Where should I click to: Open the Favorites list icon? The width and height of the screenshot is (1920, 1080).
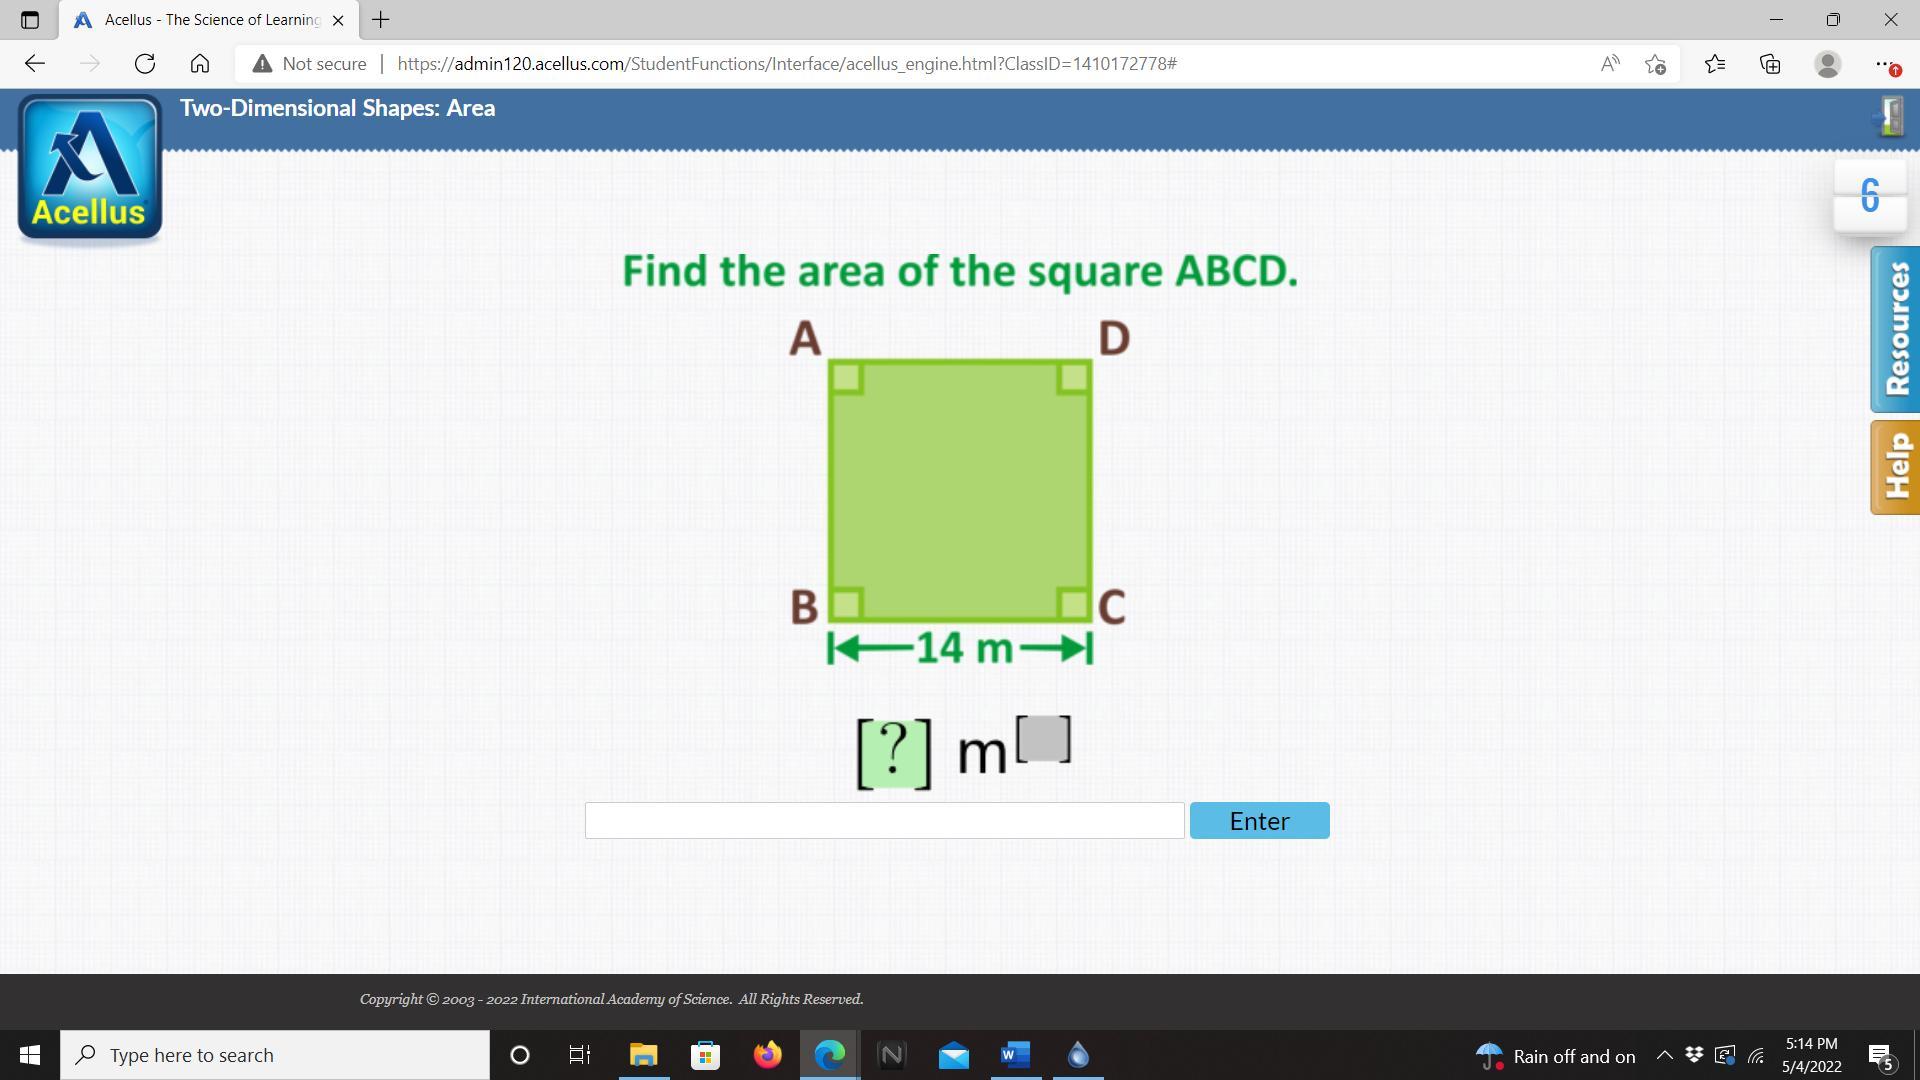point(1715,64)
